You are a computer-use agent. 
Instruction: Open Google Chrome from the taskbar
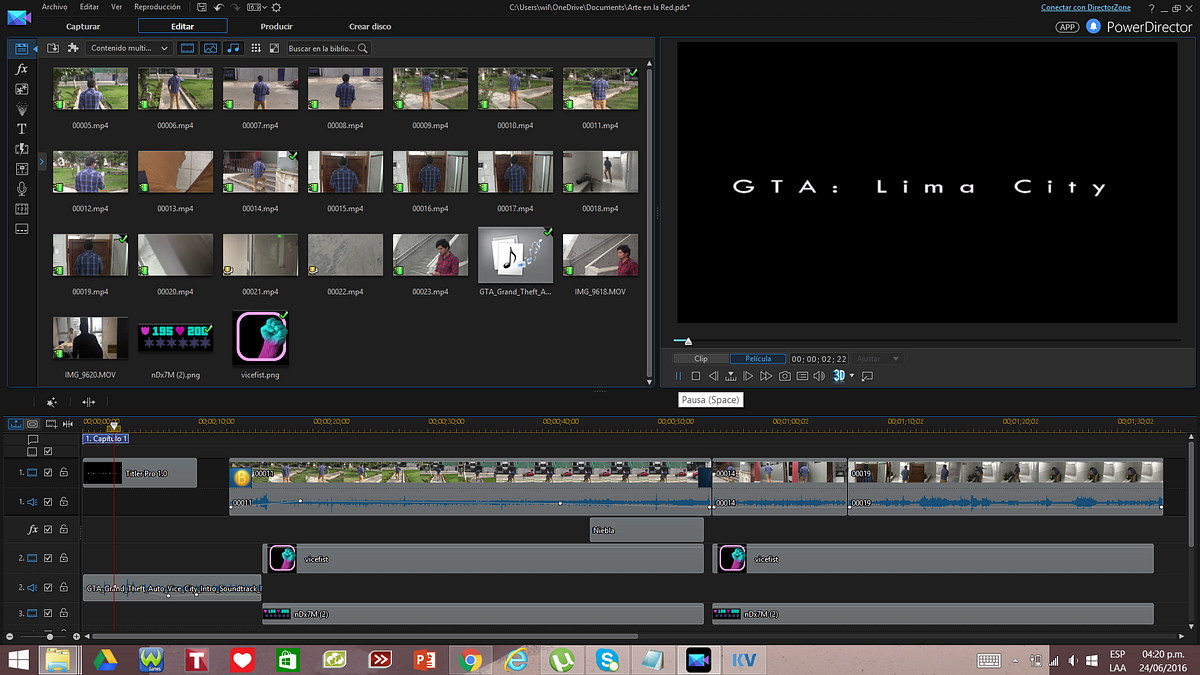tap(468, 660)
